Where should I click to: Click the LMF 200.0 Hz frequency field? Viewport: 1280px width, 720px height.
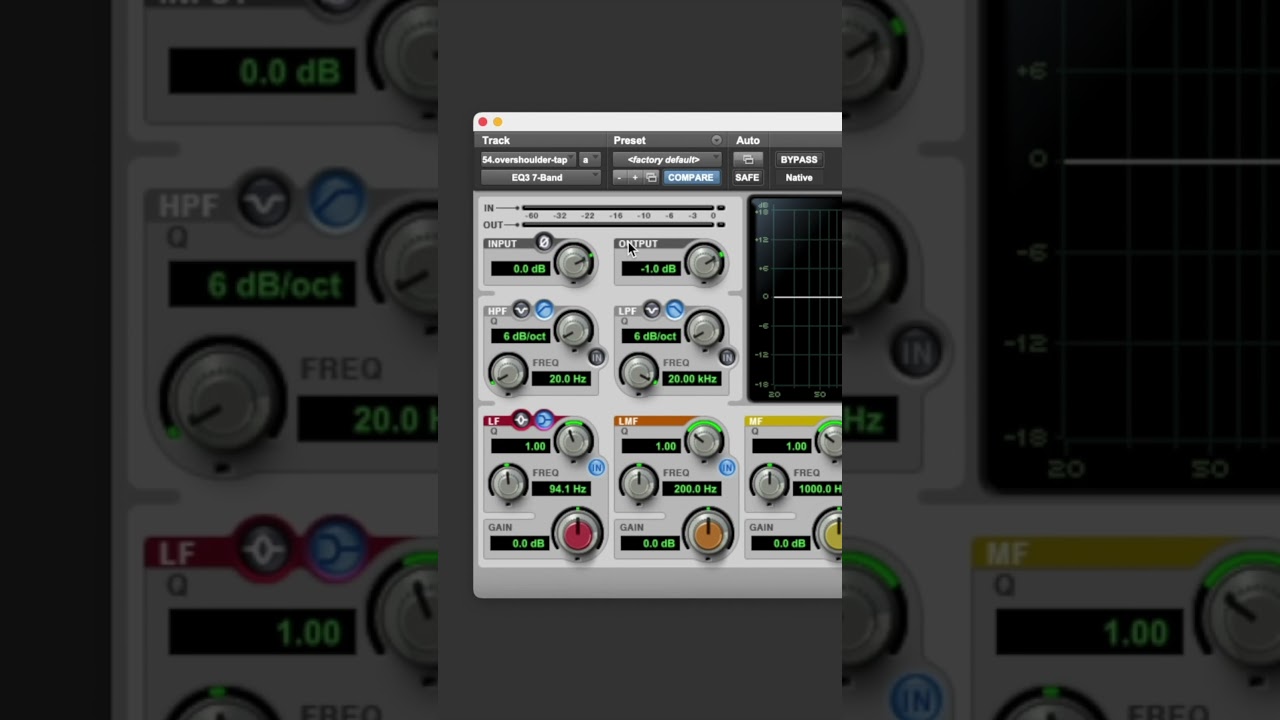click(692, 489)
